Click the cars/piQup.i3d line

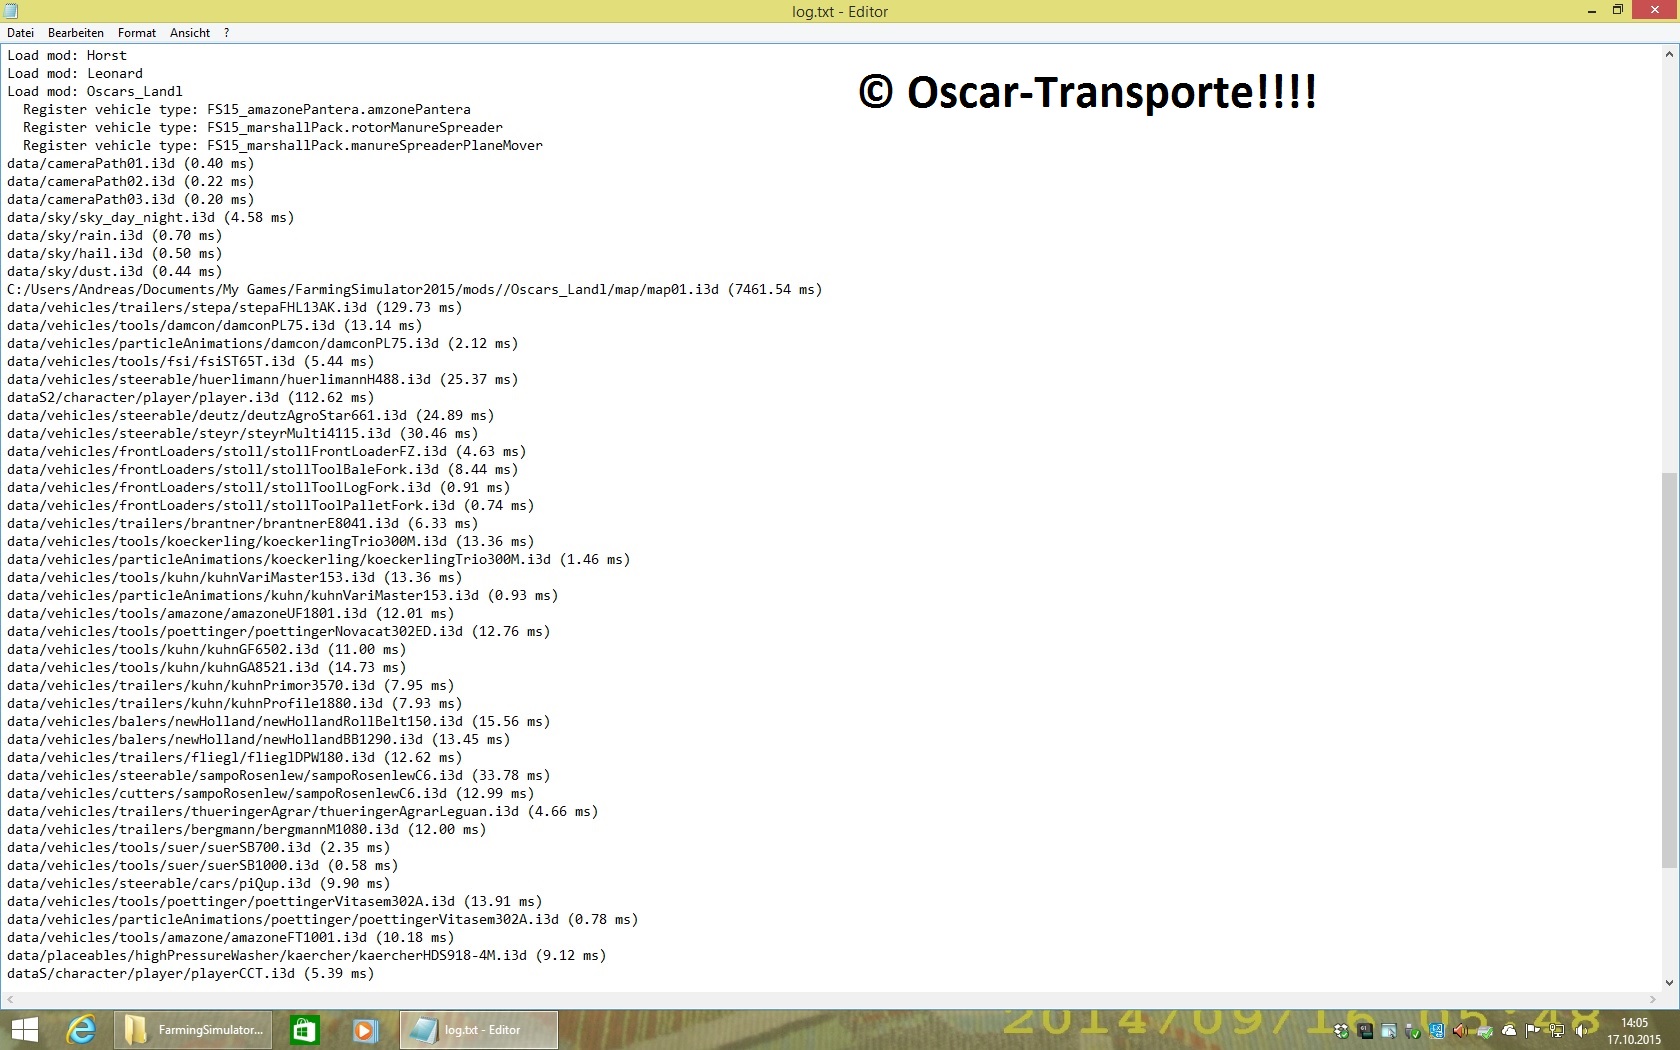(x=199, y=884)
